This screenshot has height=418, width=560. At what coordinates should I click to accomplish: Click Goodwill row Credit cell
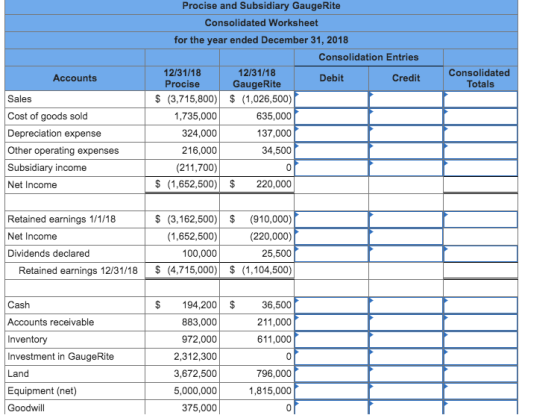coord(406,407)
